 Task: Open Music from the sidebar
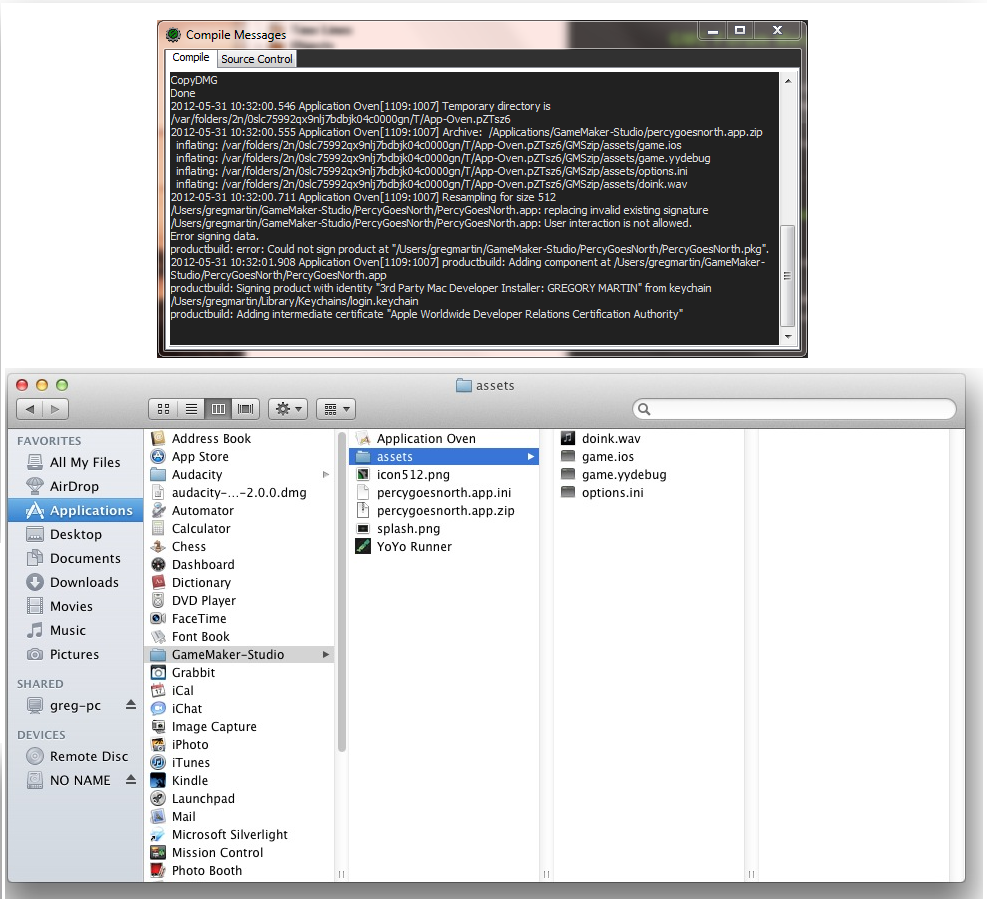(x=76, y=630)
